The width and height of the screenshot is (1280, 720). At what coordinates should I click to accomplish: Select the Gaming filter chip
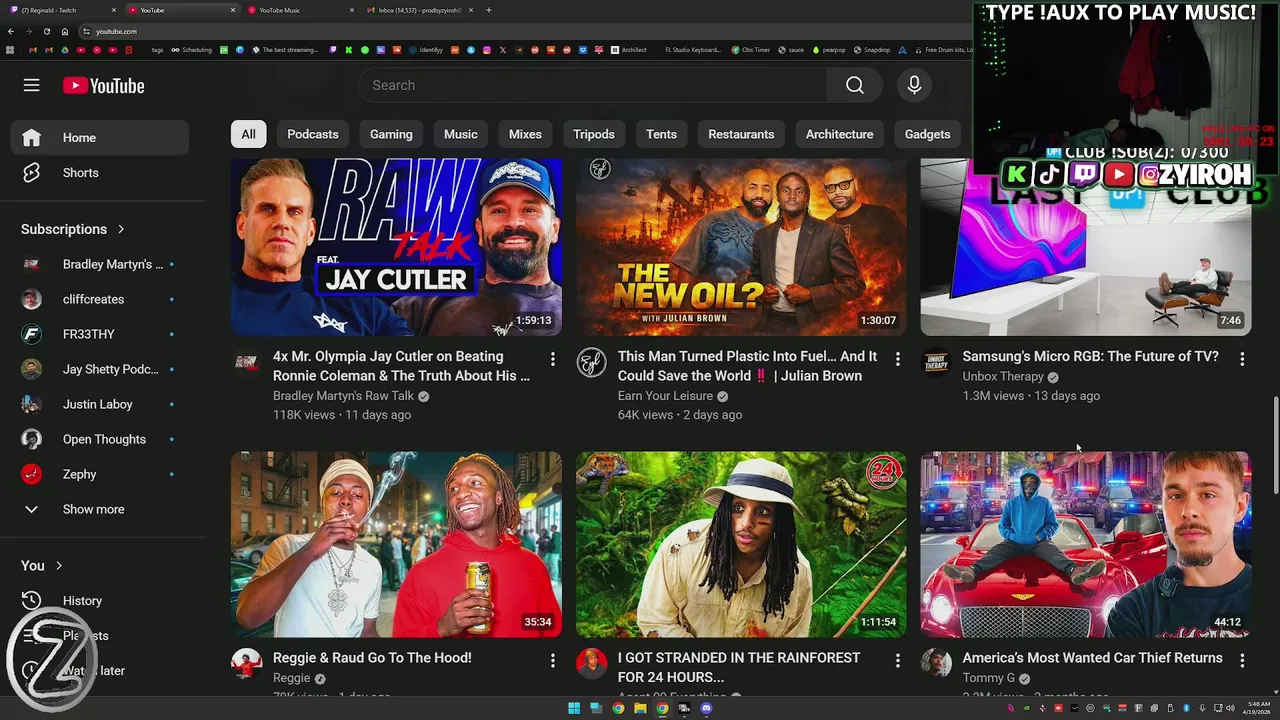pyautogui.click(x=391, y=134)
